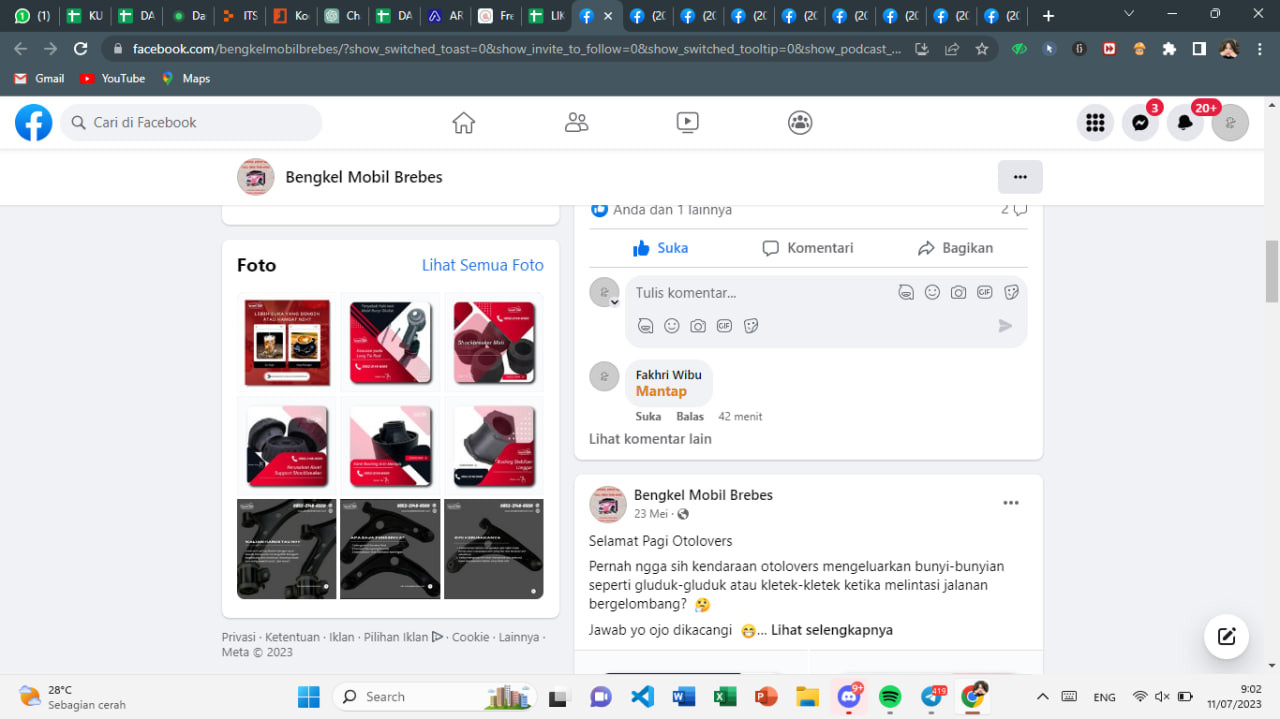Image resolution: width=1280 pixels, height=719 pixels.
Task: Open page options three-dot button
Action: coord(1020,177)
